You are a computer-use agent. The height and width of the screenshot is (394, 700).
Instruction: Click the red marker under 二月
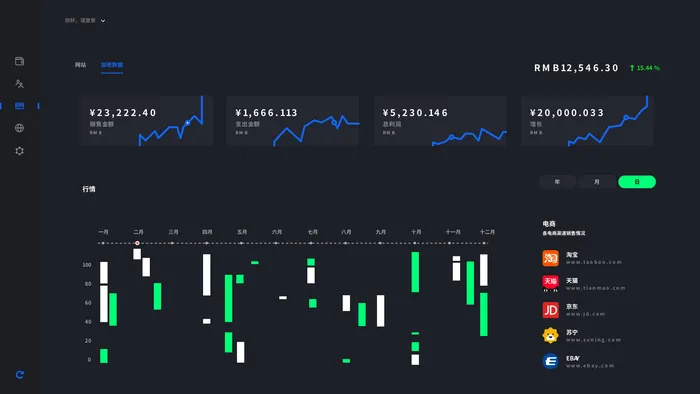pyautogui.click(x=138, y=243)
